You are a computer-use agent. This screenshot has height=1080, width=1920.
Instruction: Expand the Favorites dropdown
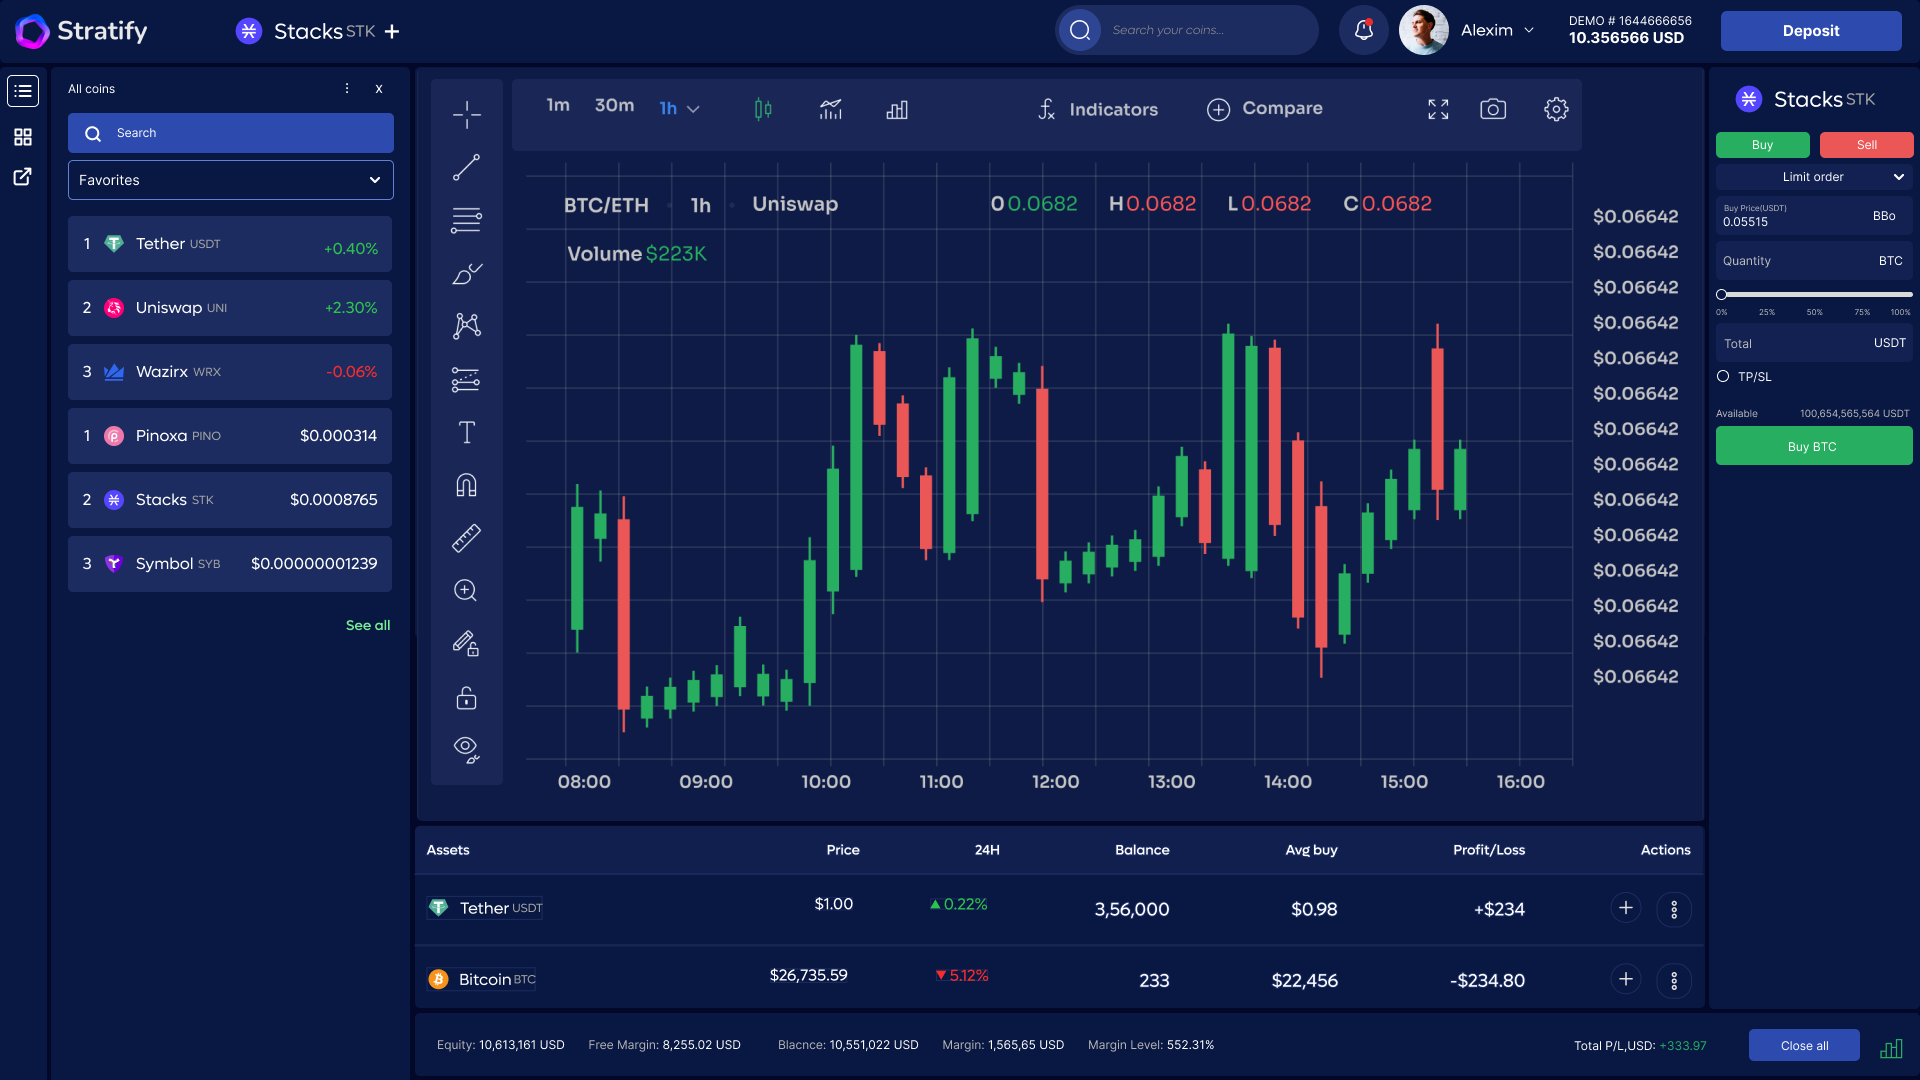pyautogui.click(x=231, y=180)
